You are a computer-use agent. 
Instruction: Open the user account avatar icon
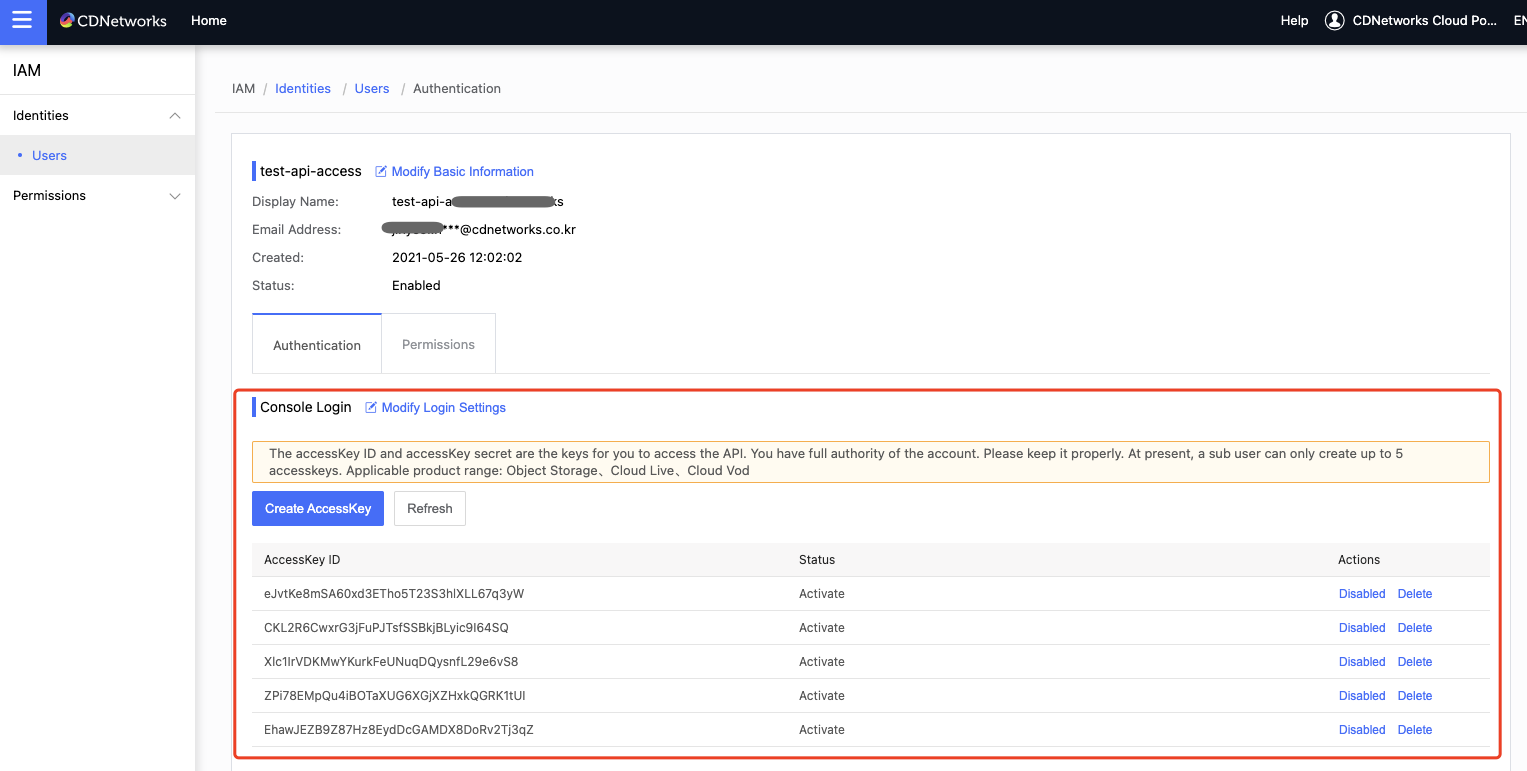(1334, 21)
